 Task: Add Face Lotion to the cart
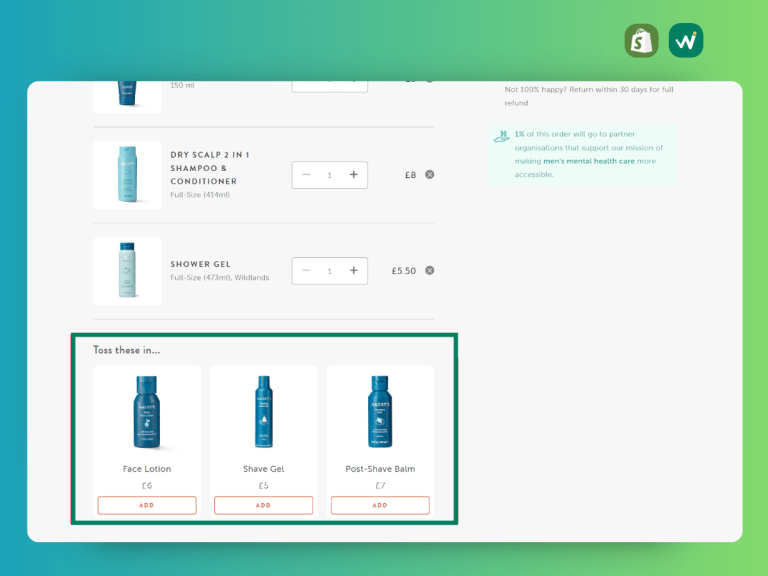(x=147, y=505)
